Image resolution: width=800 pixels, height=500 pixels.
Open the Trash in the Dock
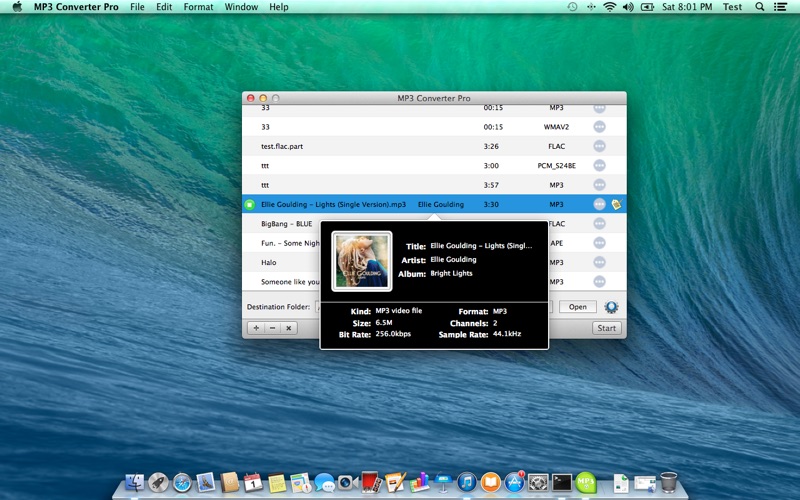668,482
